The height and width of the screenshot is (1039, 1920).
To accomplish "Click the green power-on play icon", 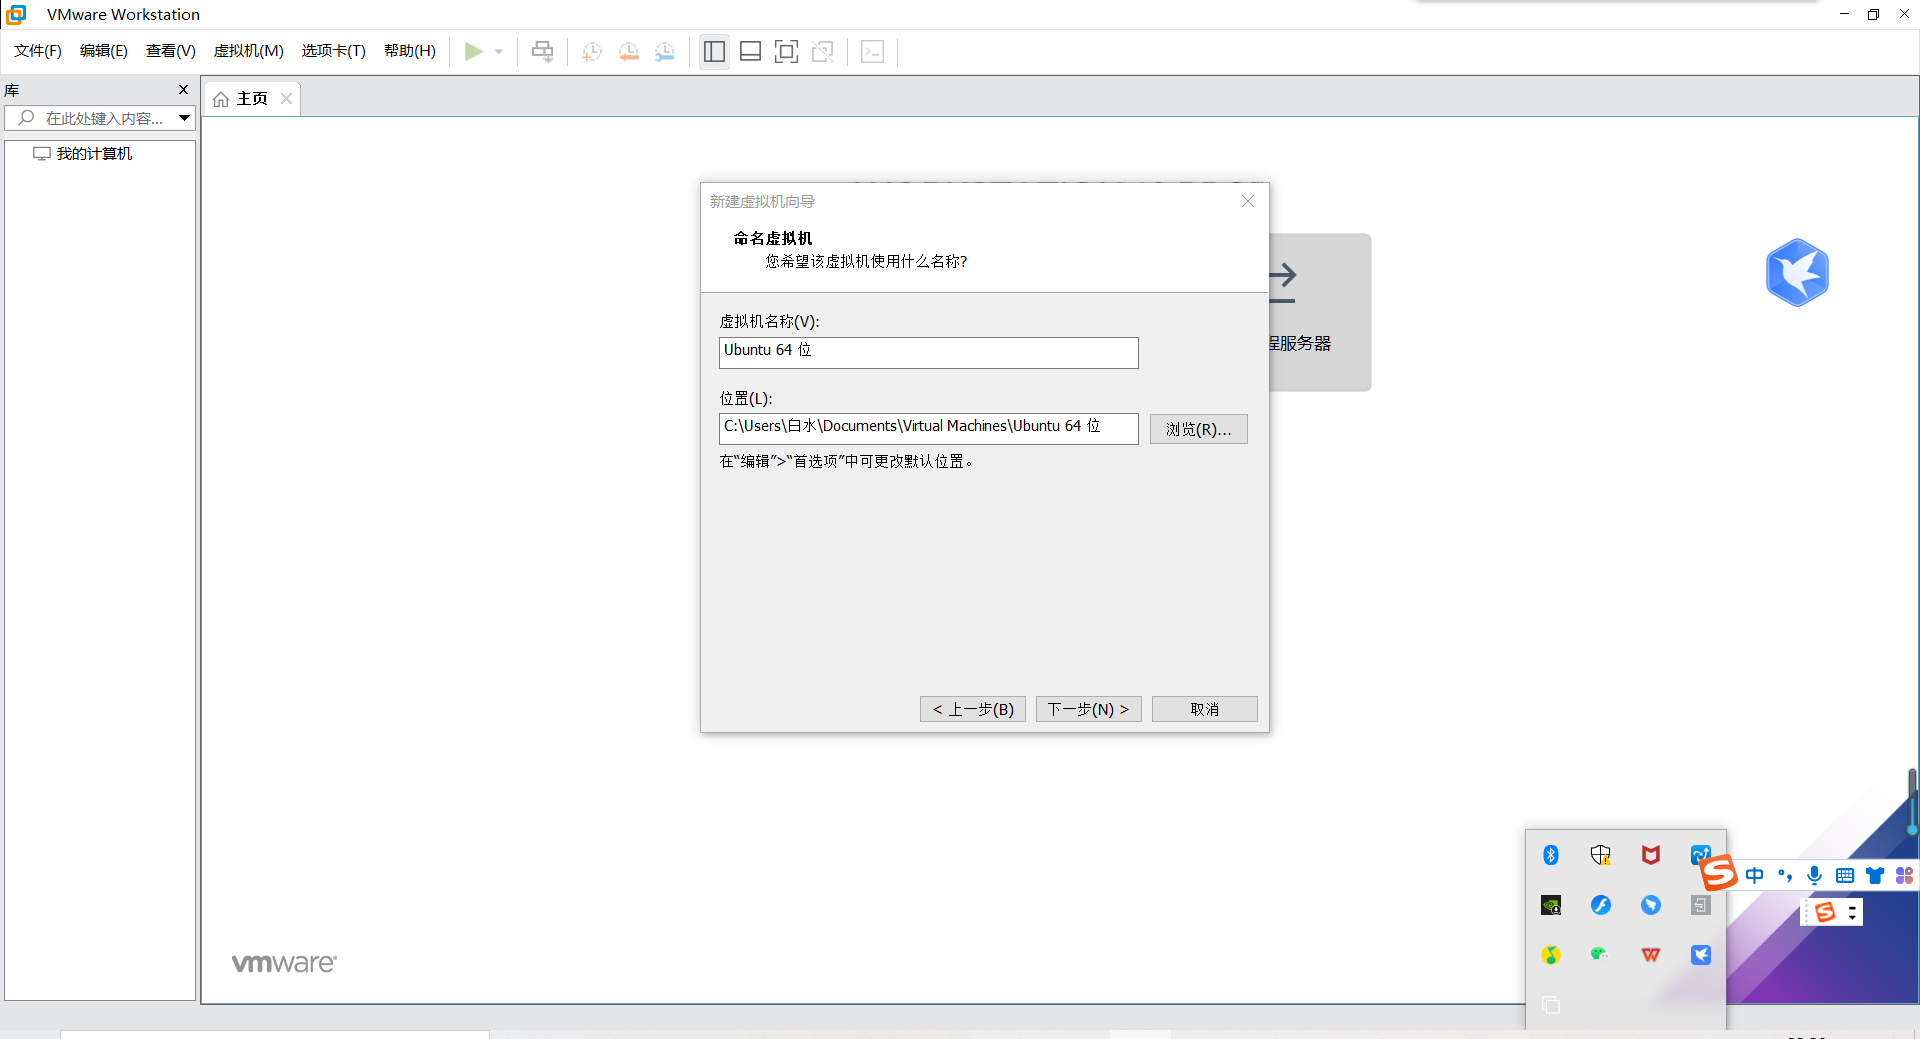I will (474, 51).
